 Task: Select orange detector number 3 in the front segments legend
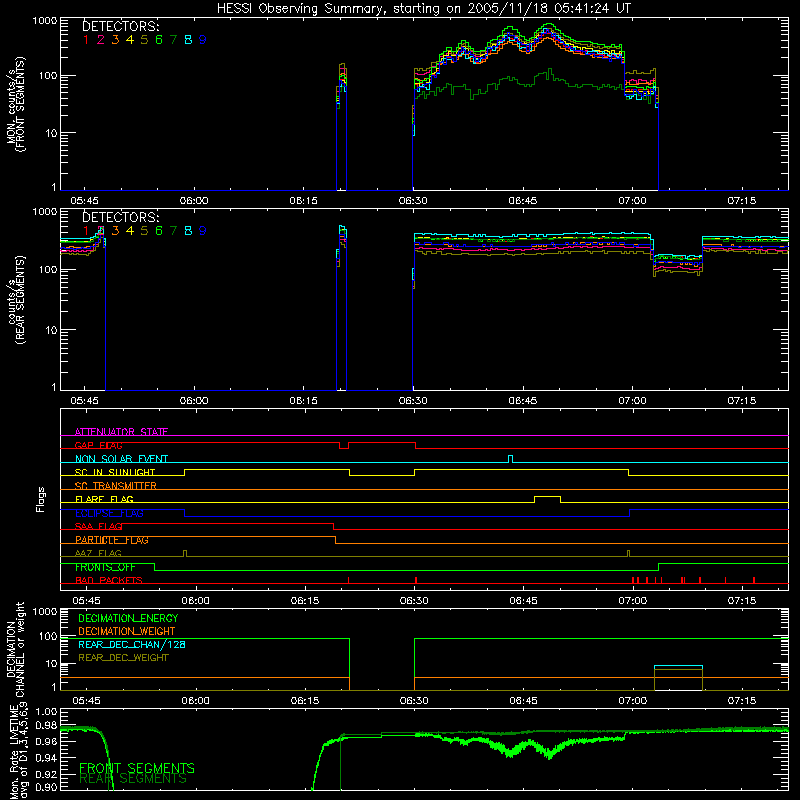(115, 40)
